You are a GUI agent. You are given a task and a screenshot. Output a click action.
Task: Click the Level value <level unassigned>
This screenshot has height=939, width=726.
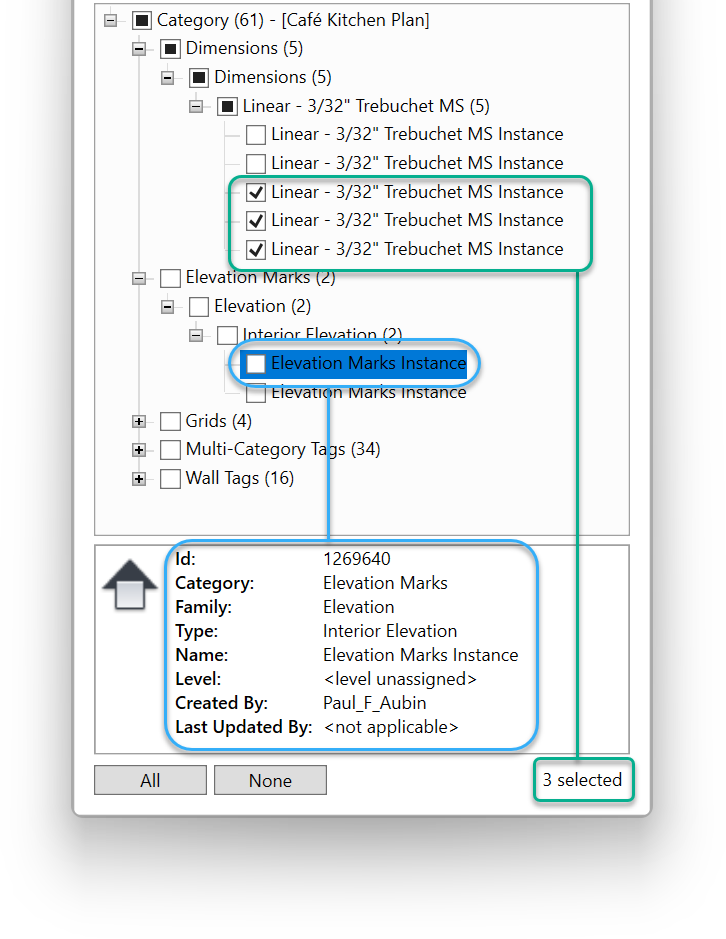400,679
